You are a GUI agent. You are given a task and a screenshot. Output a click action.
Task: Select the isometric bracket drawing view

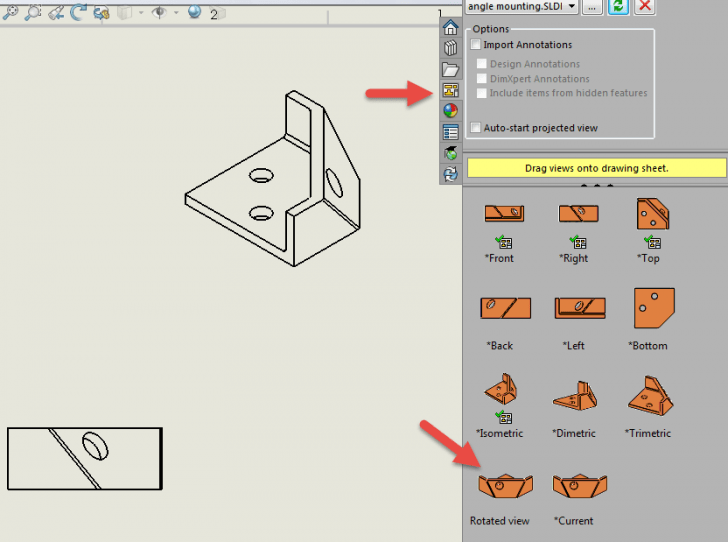point(273,179)
